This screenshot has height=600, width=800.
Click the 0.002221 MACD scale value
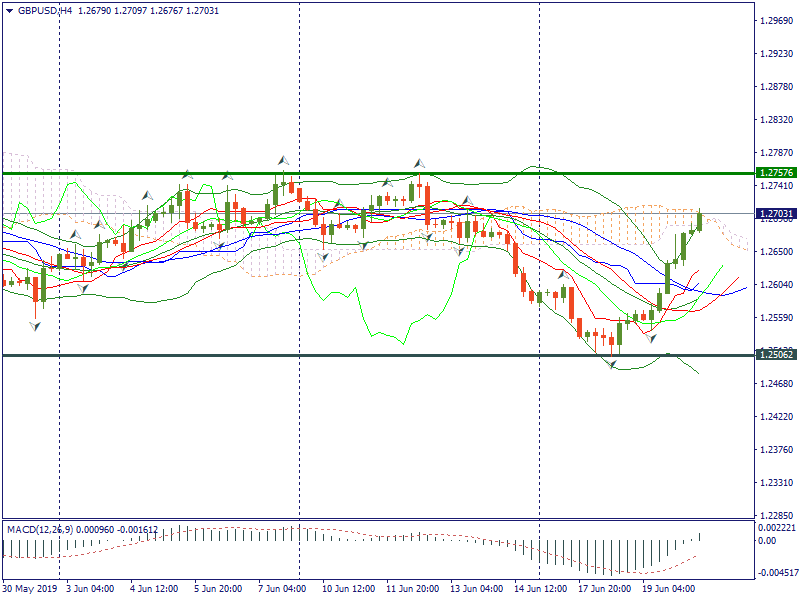778,527
